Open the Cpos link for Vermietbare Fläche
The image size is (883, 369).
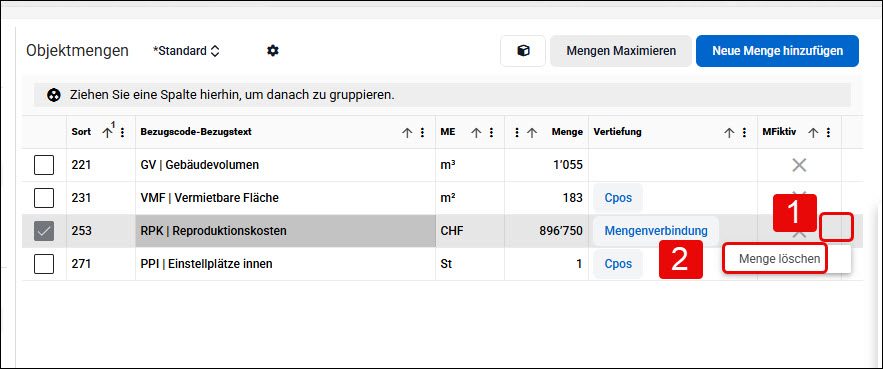[618, 198]
